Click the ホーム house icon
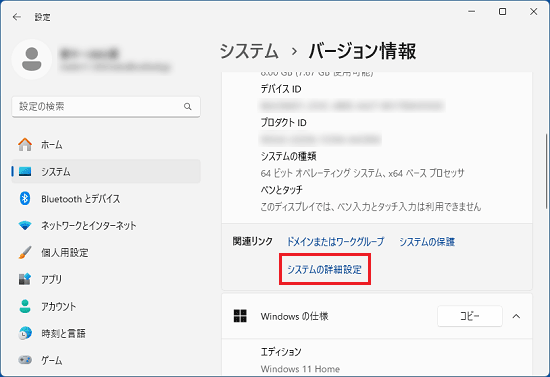The image size is (550, 377). click(x=25, y=144)
